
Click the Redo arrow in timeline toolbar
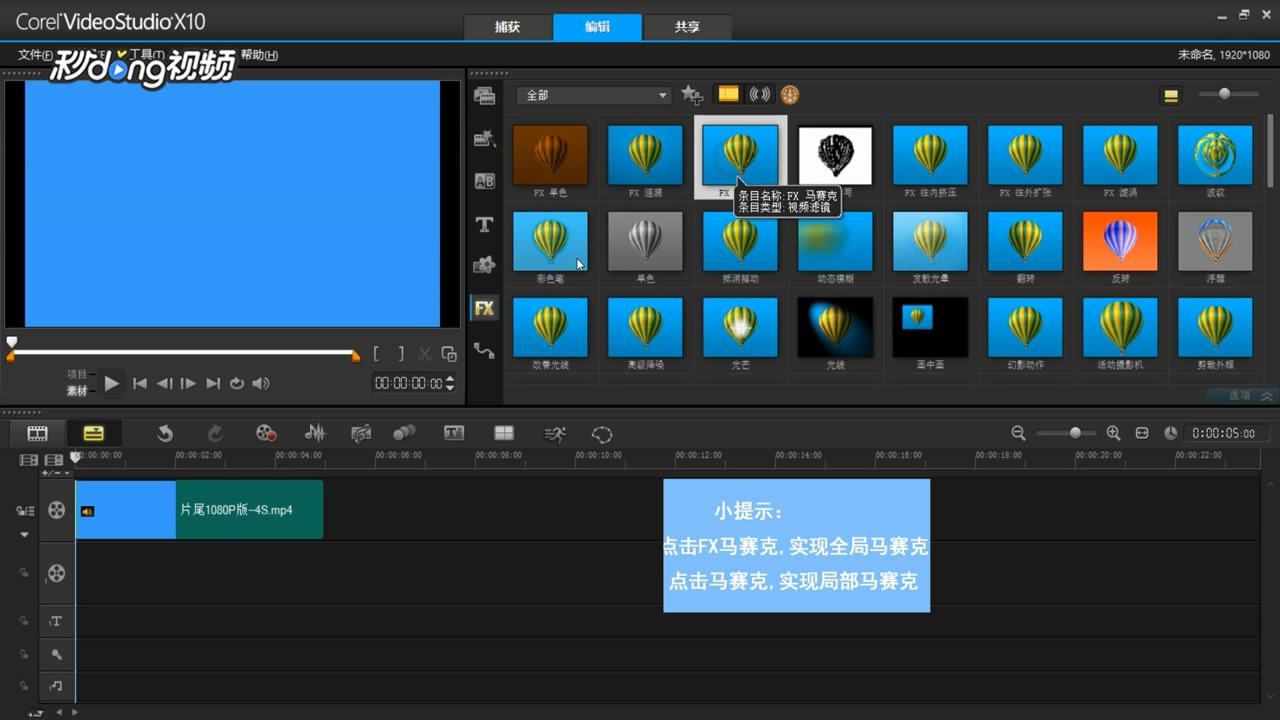(215, 433)
